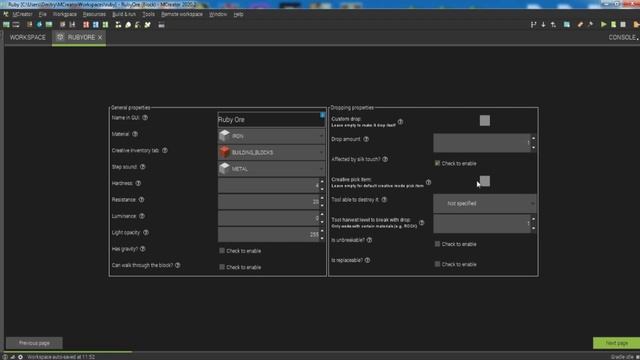Viewport: 640px width, 360px height.
Task: Open the MCreator menu
Action: click(22, 14)
